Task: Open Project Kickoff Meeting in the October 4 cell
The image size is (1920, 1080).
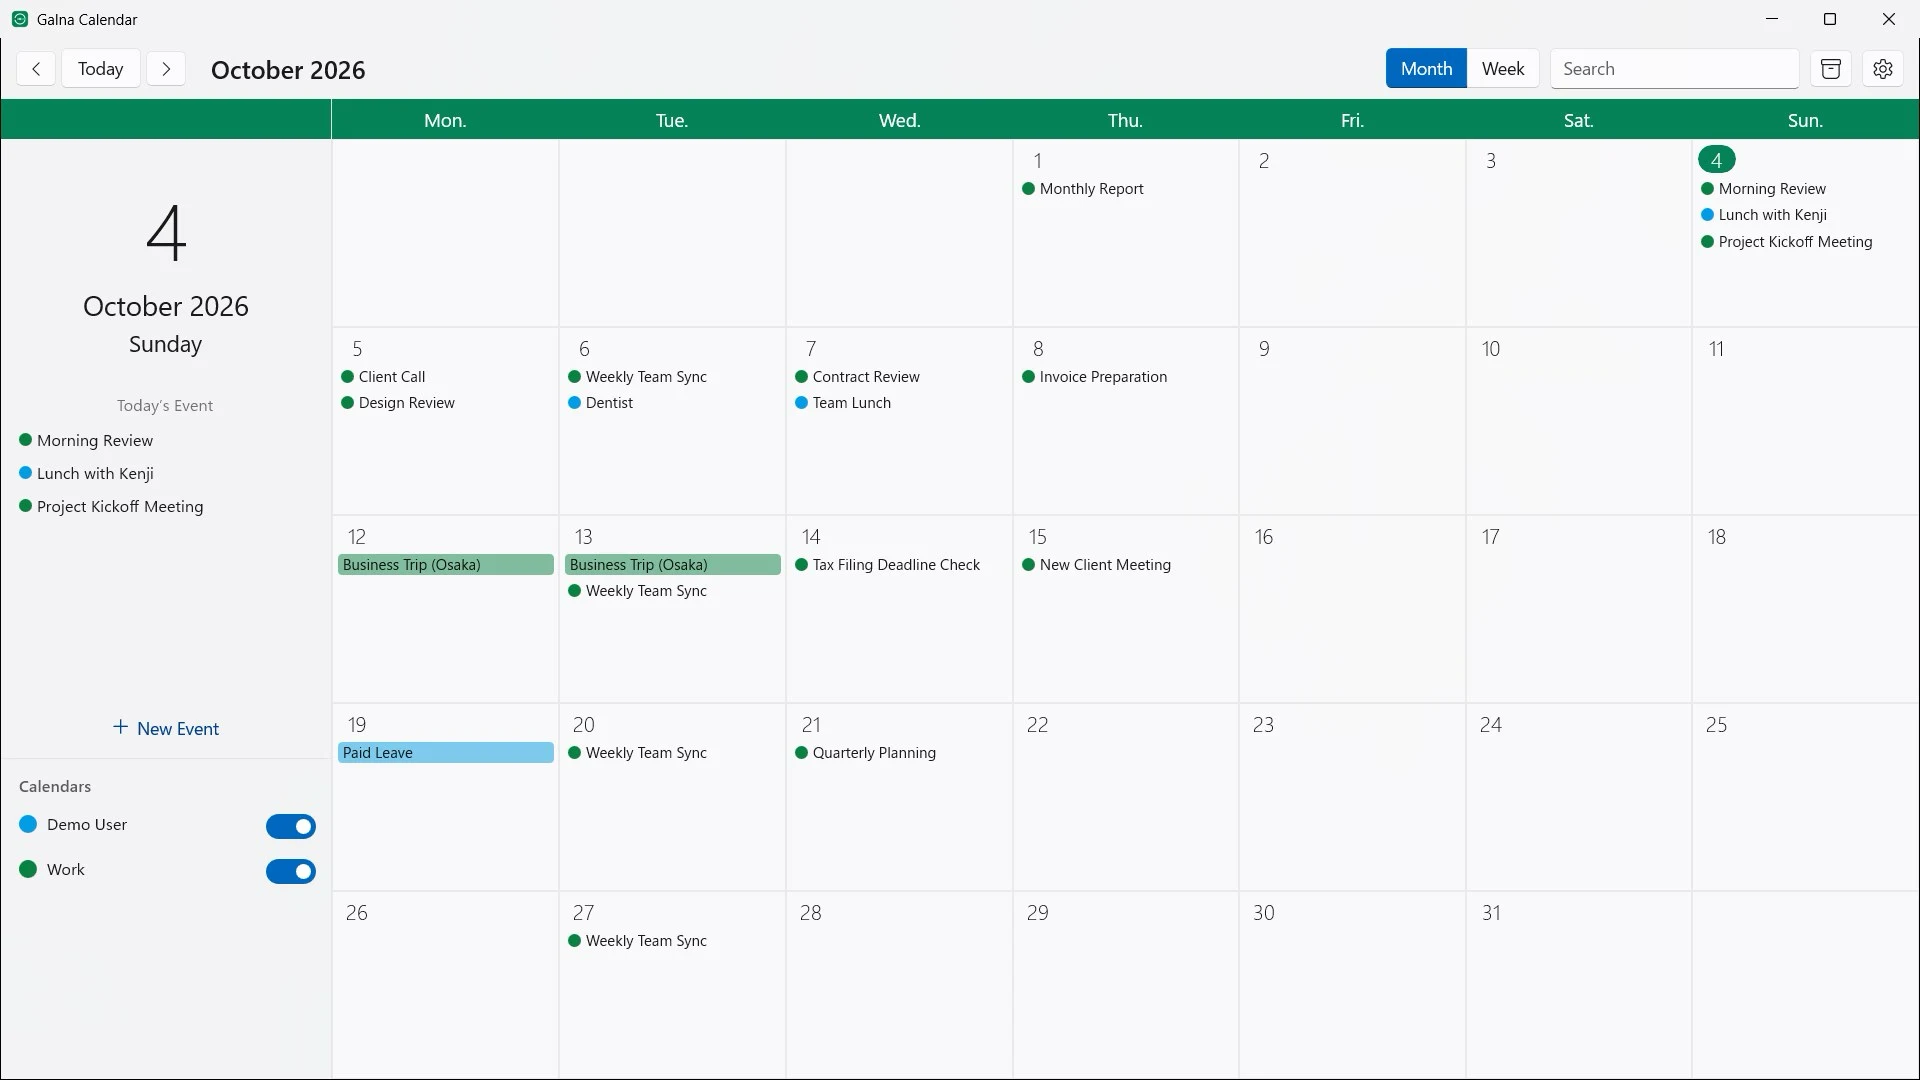Action: pyautogui.click(x=1786, y=242)
